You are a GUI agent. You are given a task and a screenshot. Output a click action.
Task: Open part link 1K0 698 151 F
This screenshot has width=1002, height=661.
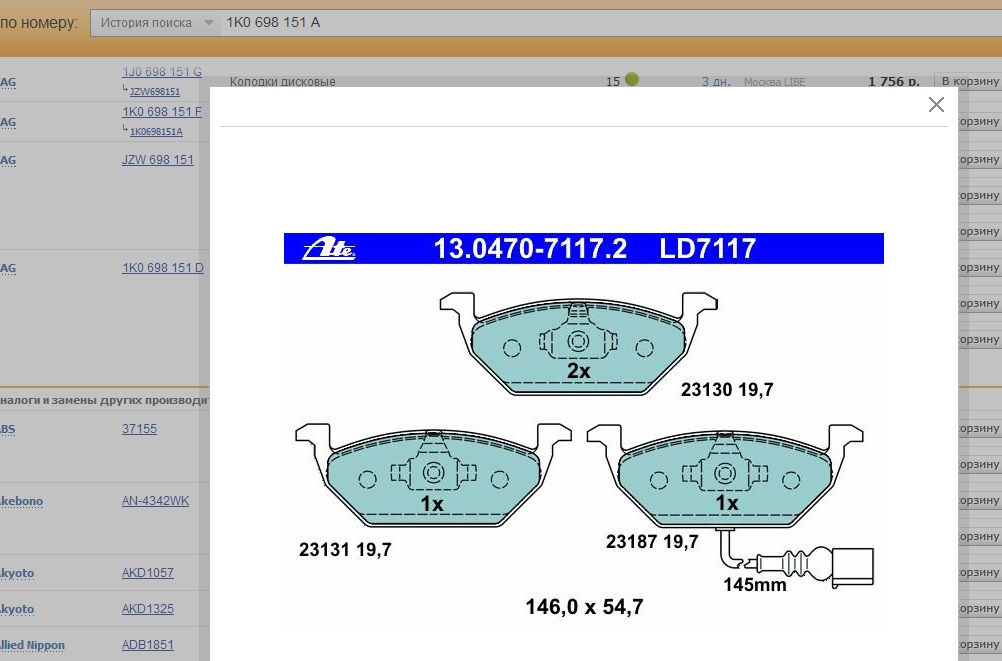tap(162, 112)
